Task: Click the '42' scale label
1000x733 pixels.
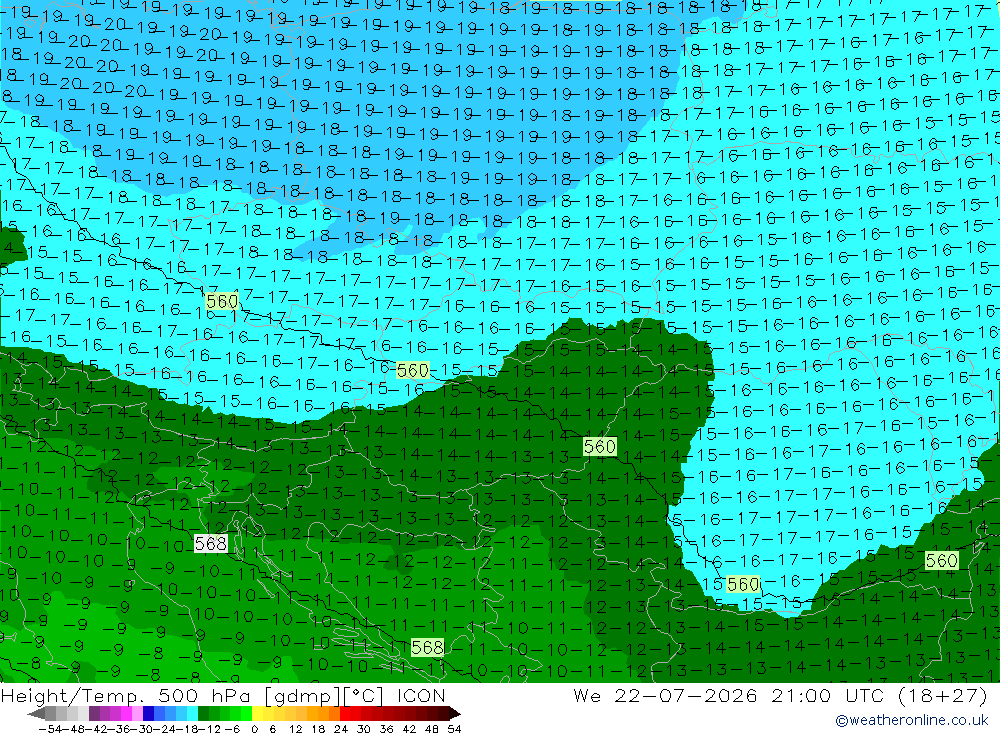Action: [x=409, y=729]
